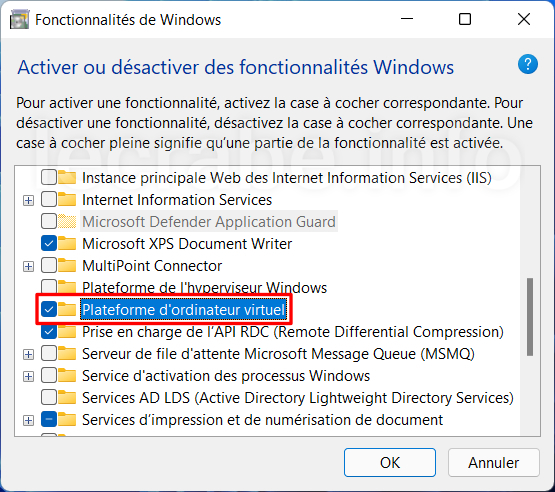Click the Microsoft Defender Application Guard folder icon
Image resolution: width=555 pixels, height=492 pixels.
(67, 222)
